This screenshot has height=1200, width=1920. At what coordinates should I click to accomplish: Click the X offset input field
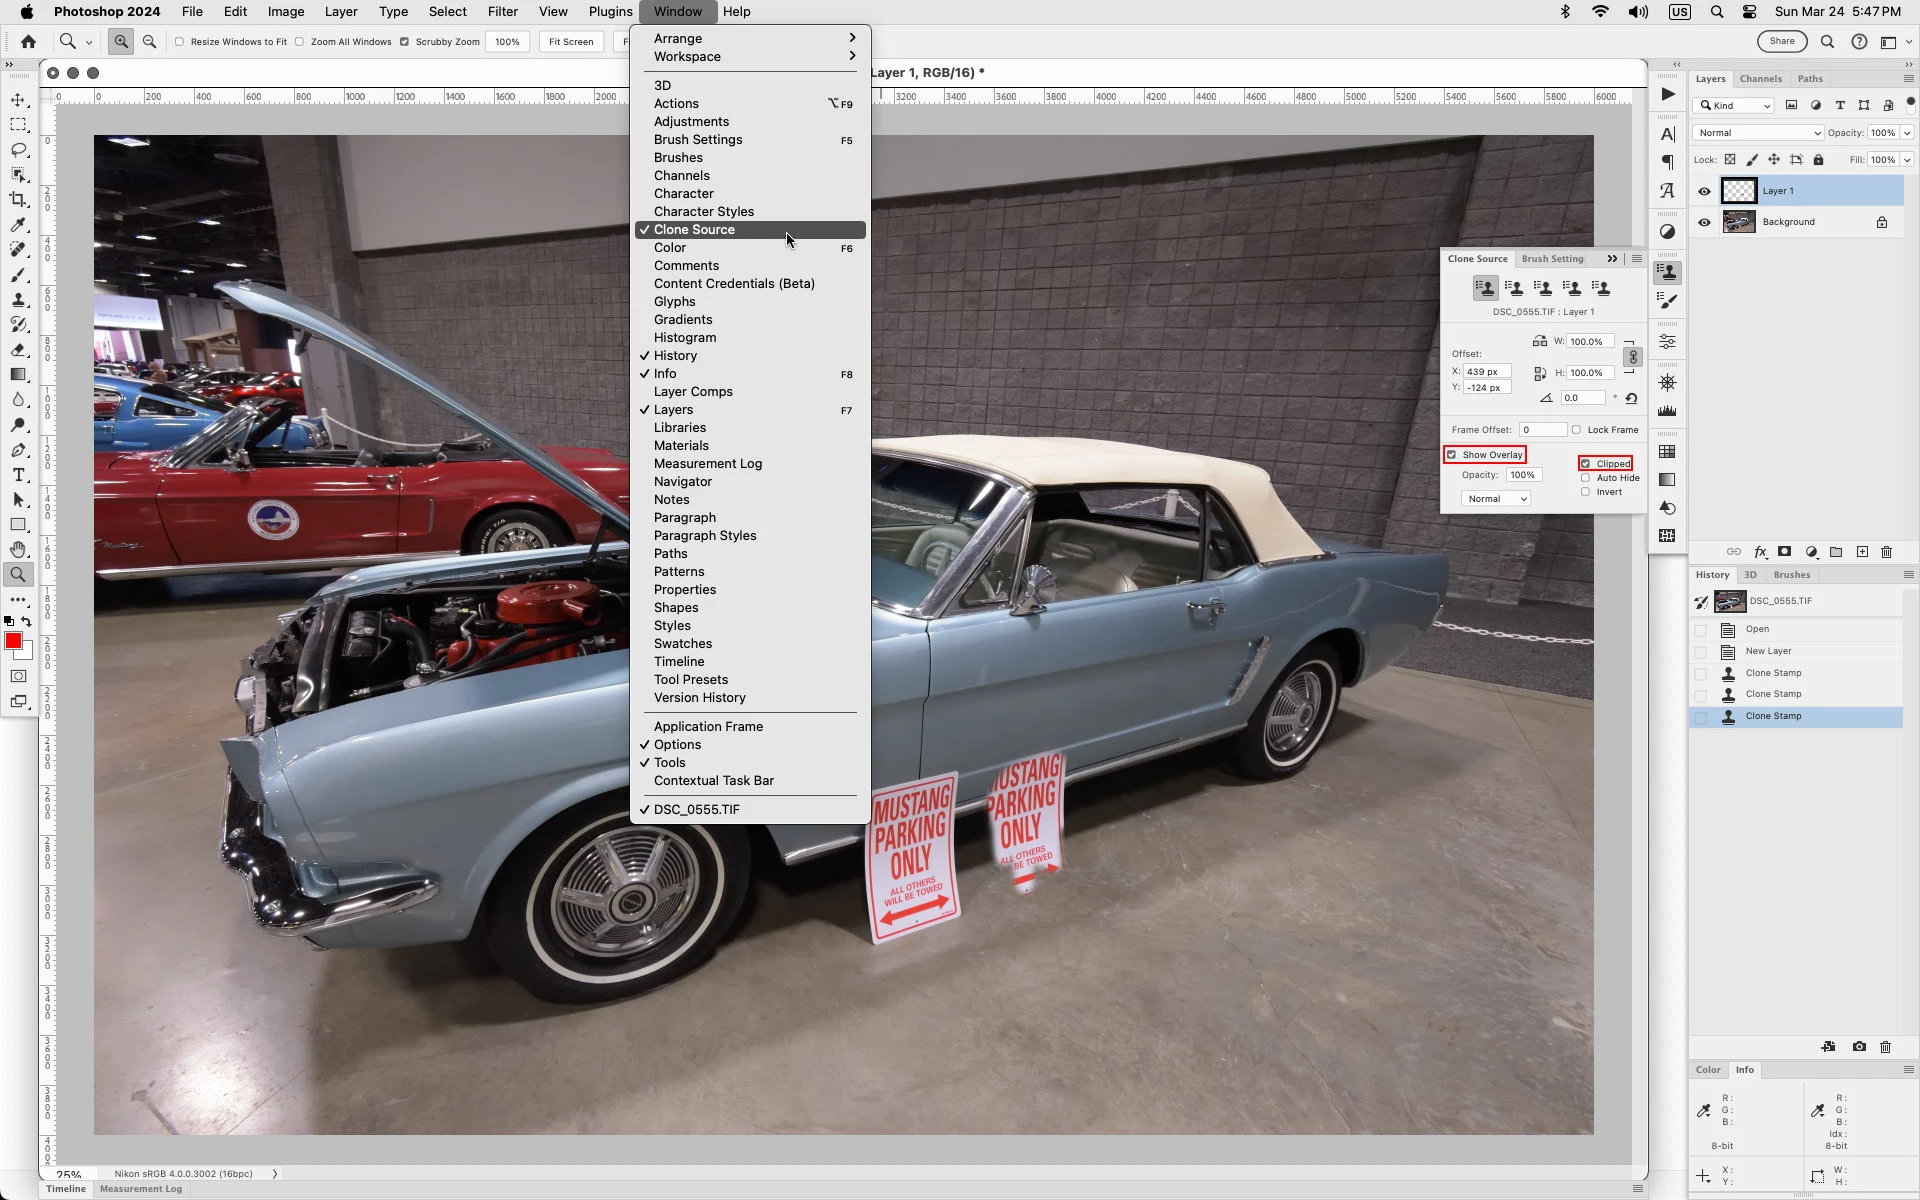click(x=1486, y=372)
